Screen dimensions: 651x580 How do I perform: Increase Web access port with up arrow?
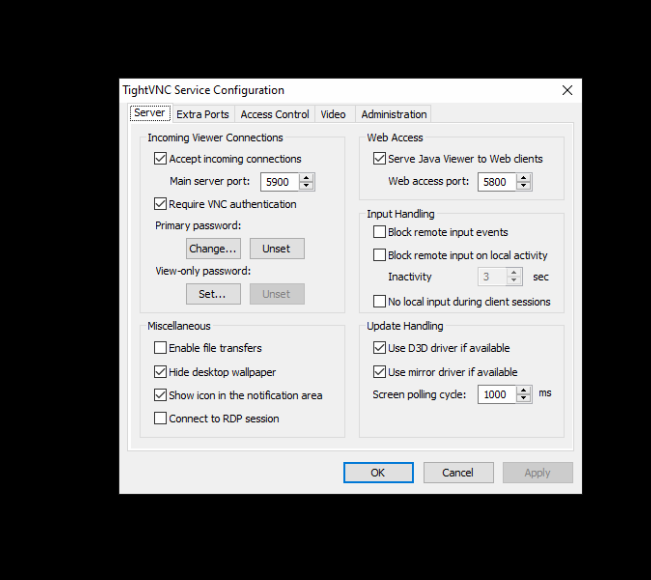click(x=524, y=178)
